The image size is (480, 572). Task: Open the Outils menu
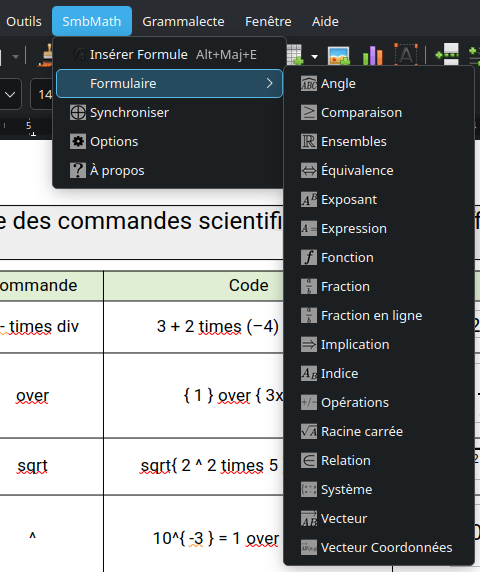point(23,22)
